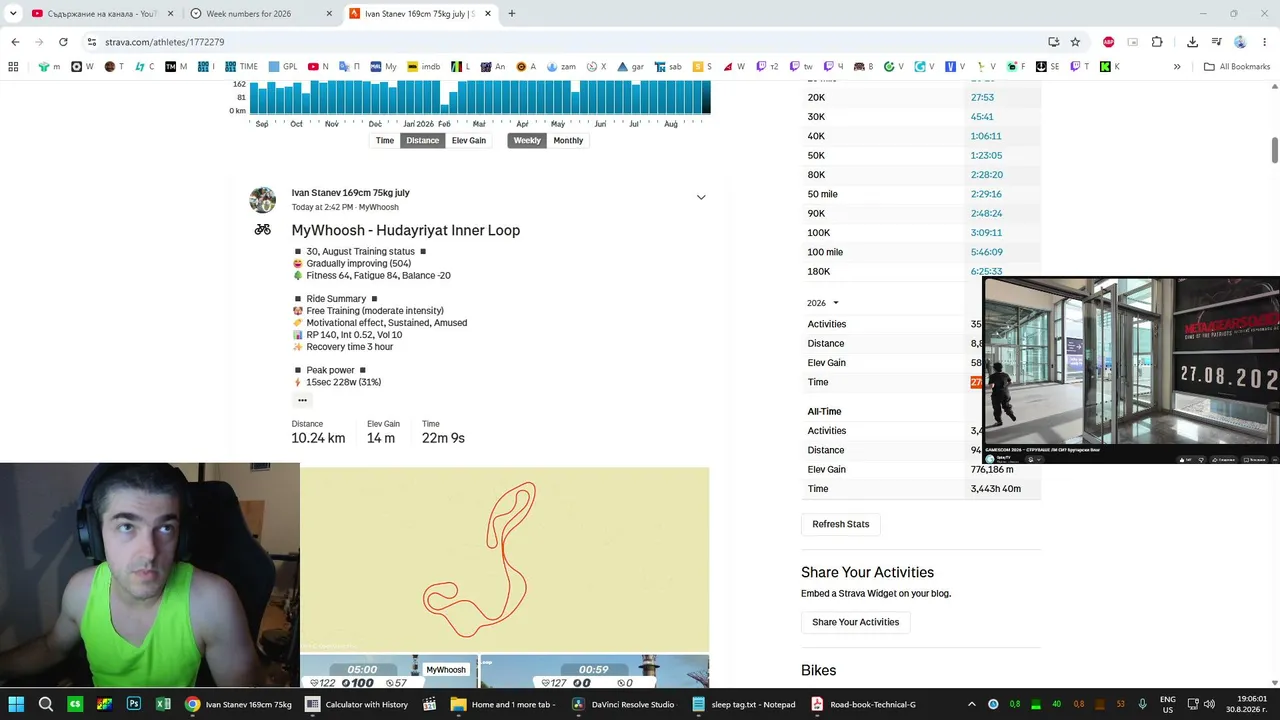Screen dimensions: 1280x720
Task: Switch to sleep tag.txt Notepad window
Action: coord(744,704)
